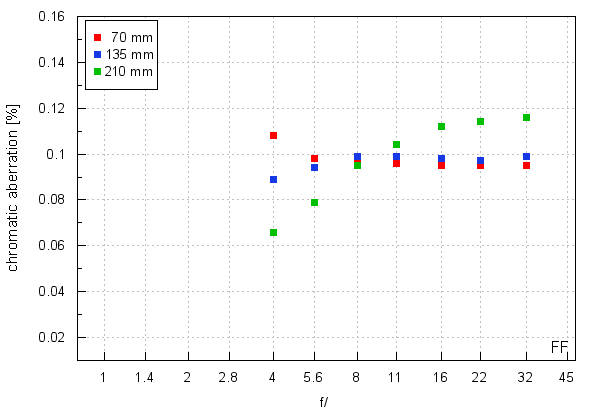Select the green data point at f/32
The image size is (600, 415).
tap(526, 117)
